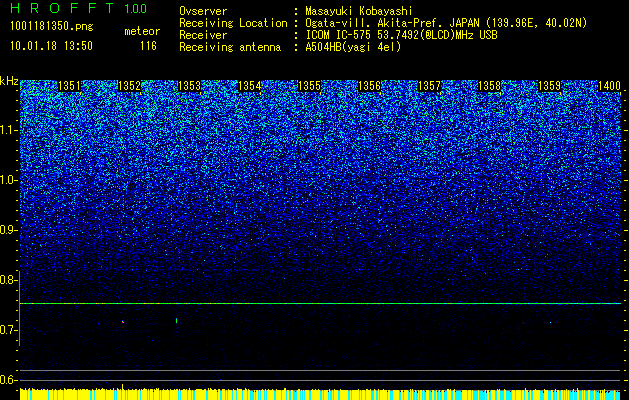Click the yellow and cyan signal level bar
629x400 pixels.
(320, 394)
